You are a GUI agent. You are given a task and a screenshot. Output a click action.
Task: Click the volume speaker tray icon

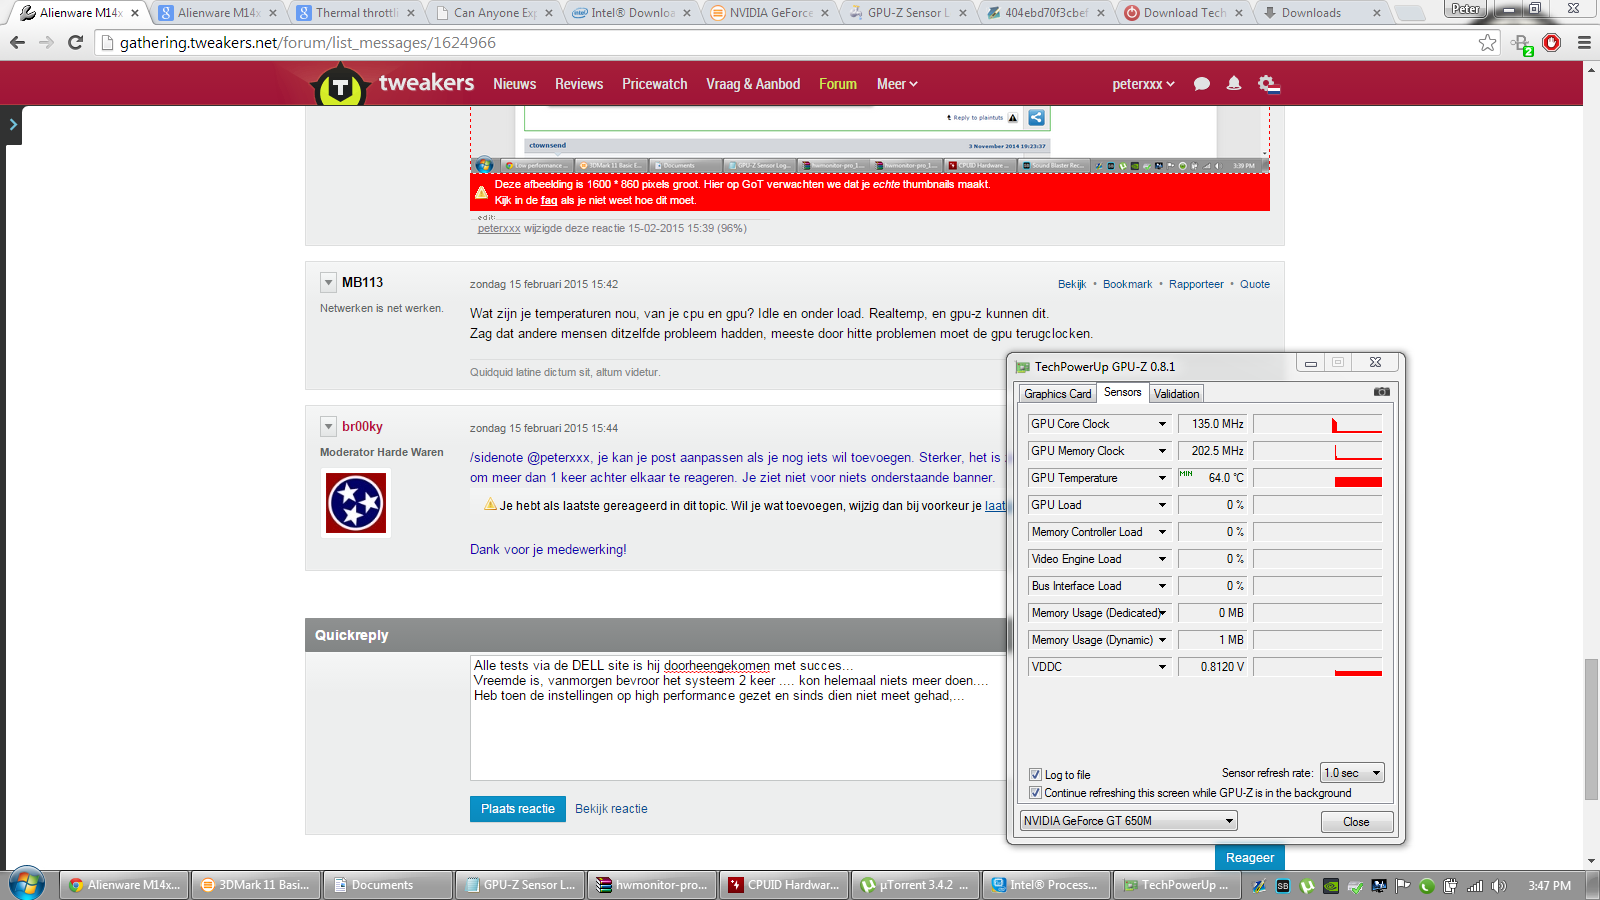[1498, 886]
